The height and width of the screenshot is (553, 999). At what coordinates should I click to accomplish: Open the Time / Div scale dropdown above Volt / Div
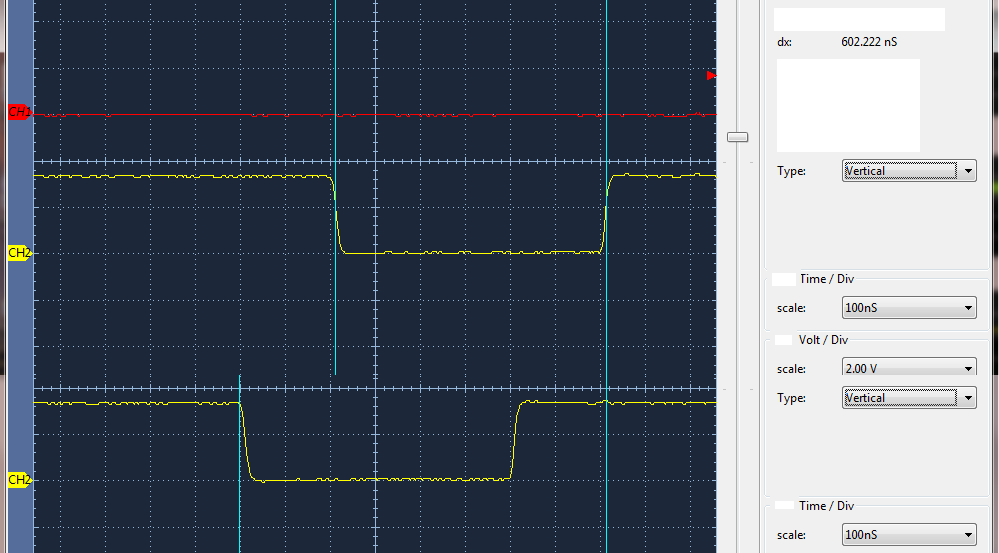[x=909, y=308]
